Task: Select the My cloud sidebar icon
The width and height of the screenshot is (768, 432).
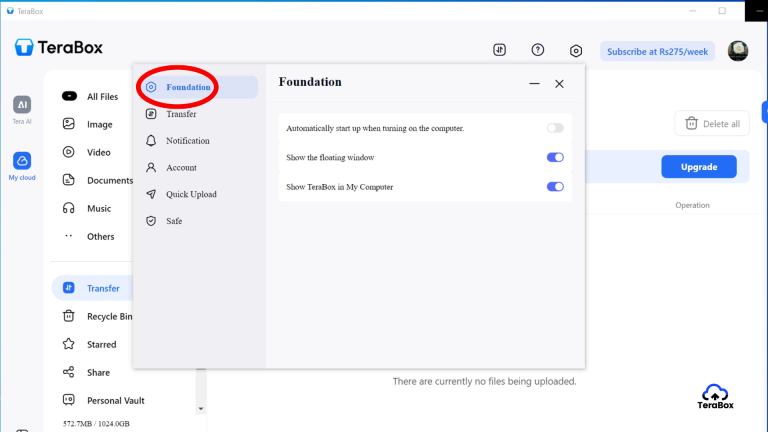Action: (x=22, y=166)
